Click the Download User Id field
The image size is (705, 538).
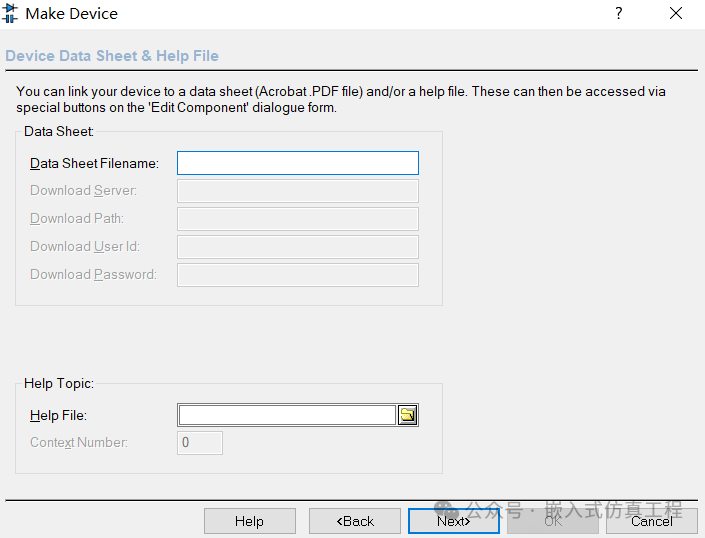click(298, 247)
